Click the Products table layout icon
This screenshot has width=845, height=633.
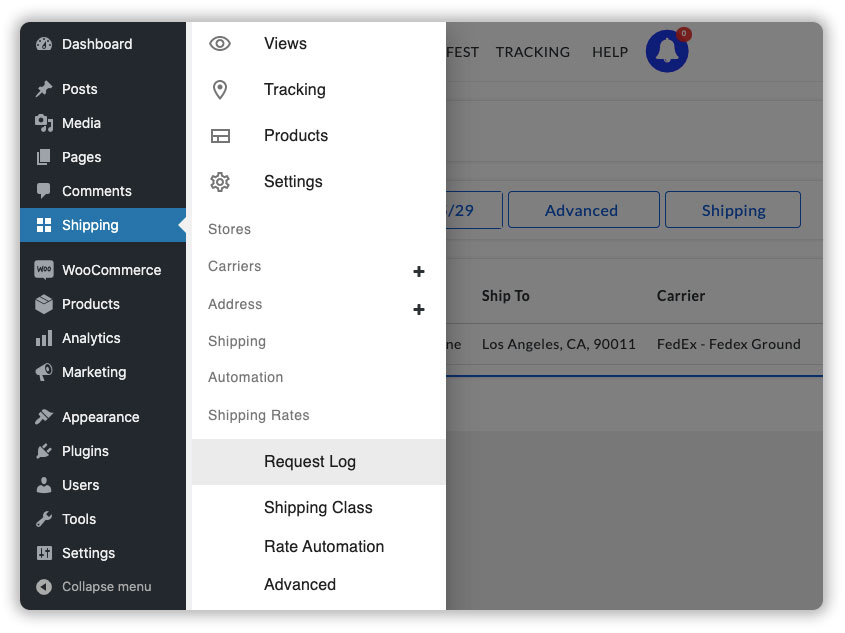(x=220, y=136)
